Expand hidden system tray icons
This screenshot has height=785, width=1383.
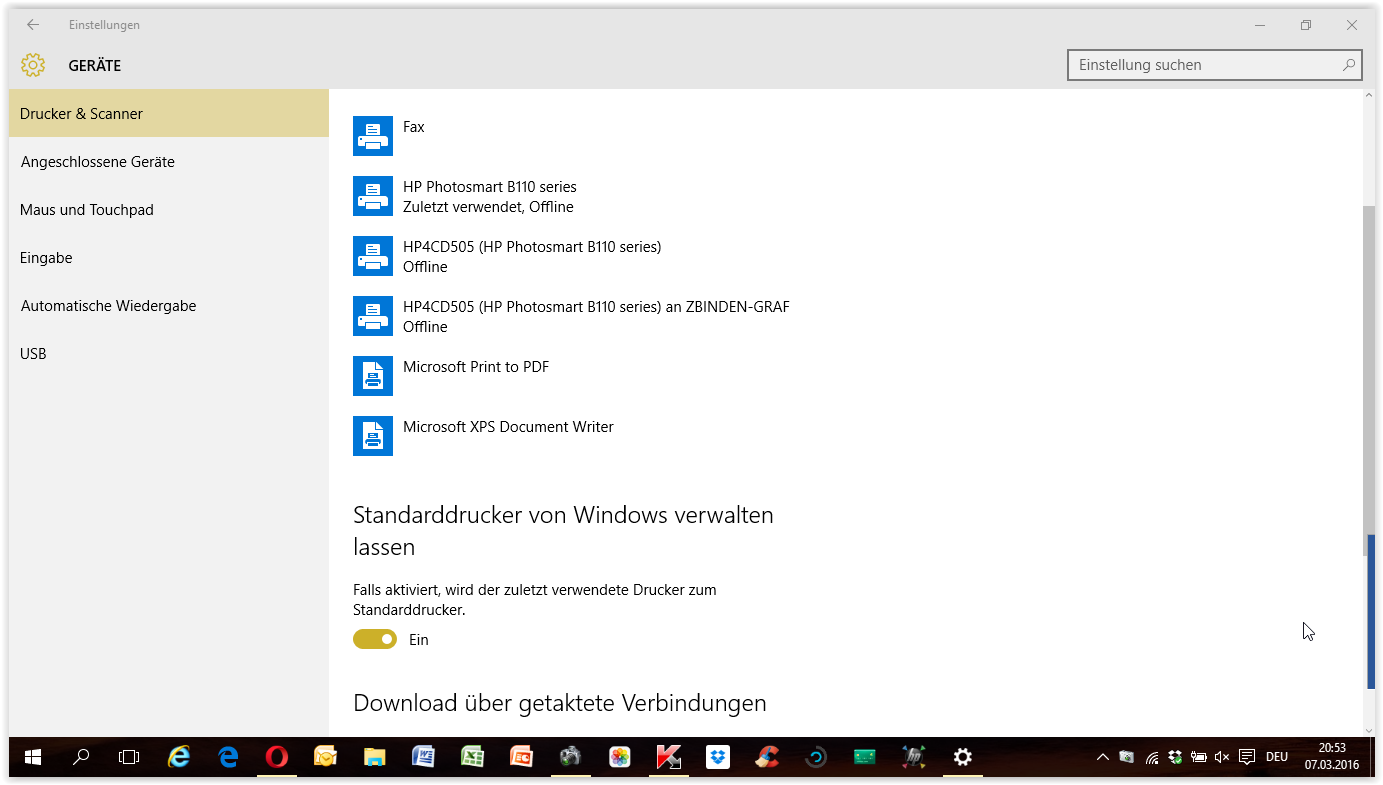click(x=1103, y=757)
